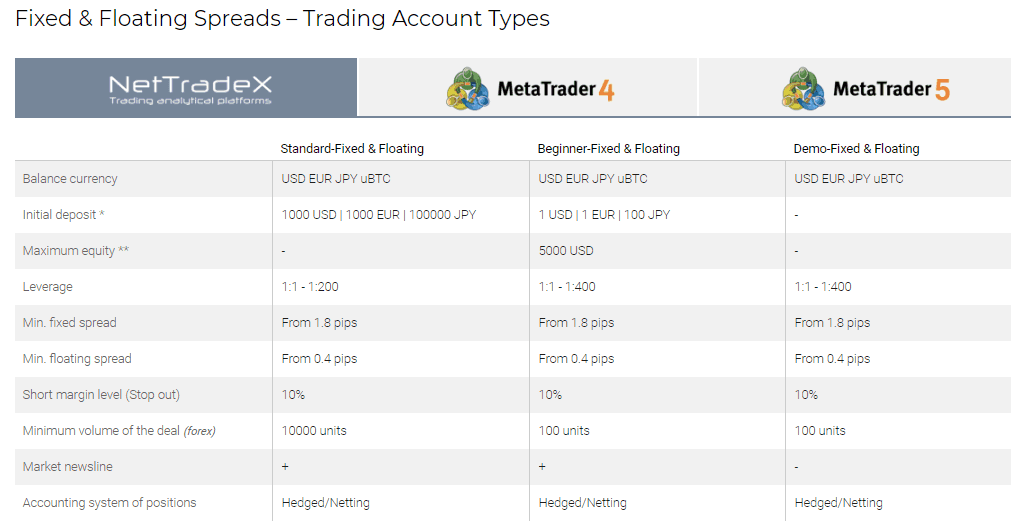Click the MetaTrader 5 logo icon
The height and width of the screenshot is (521, 1011).
803,88
